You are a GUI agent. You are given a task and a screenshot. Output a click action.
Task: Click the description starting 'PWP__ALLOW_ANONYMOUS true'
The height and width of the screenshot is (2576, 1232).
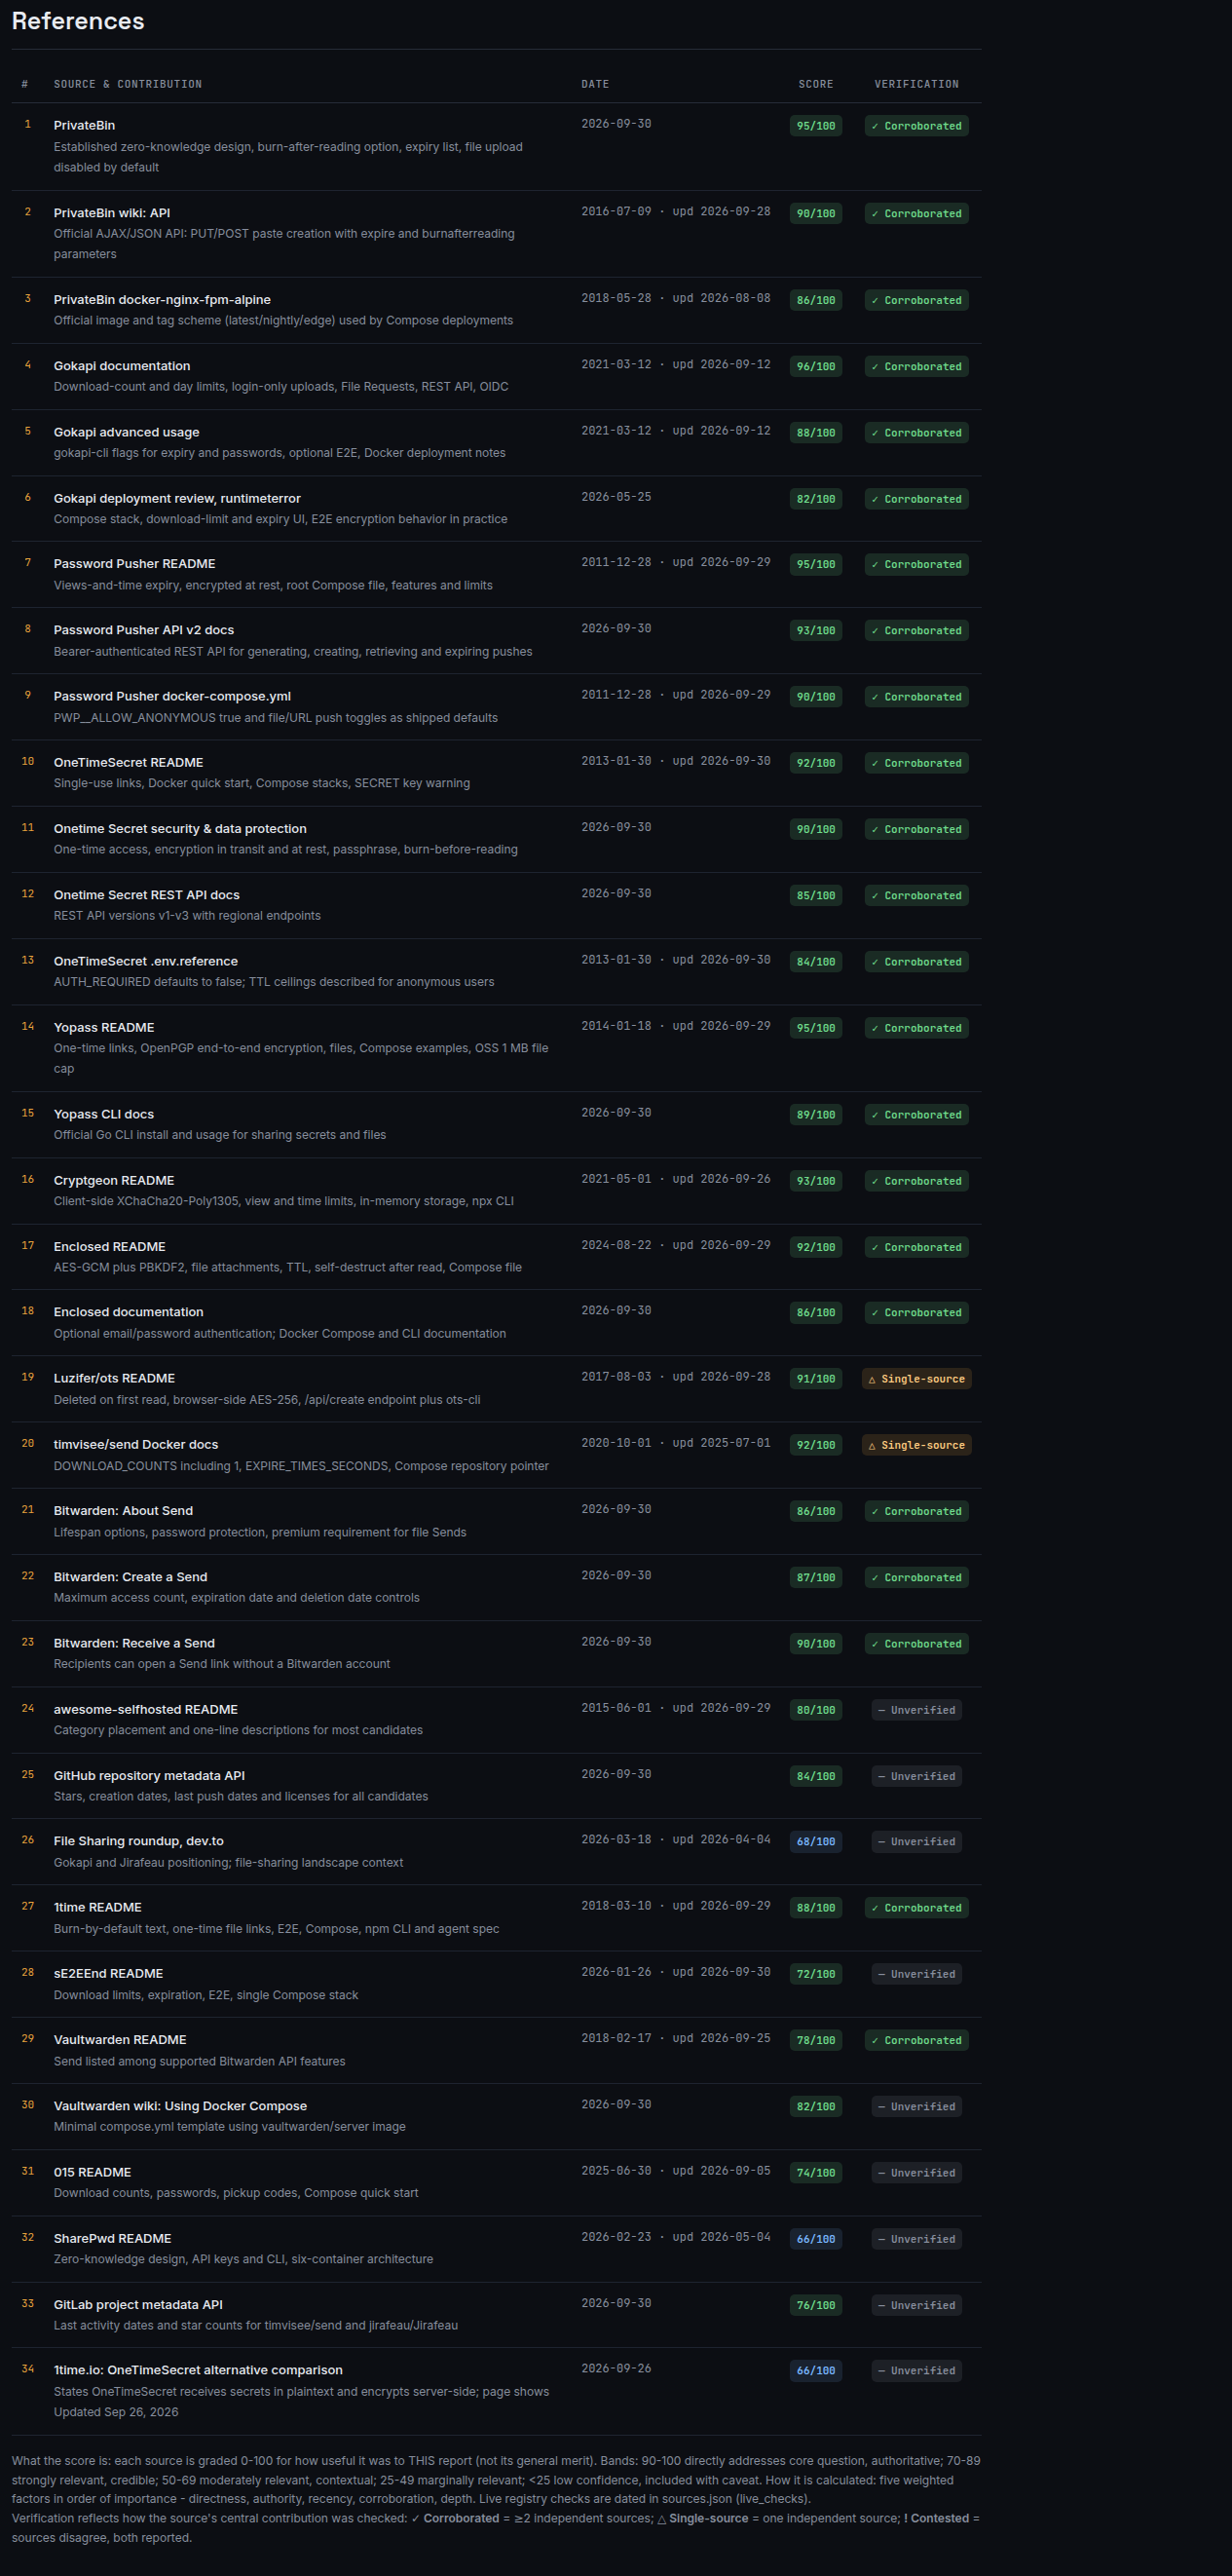[276, 718]
